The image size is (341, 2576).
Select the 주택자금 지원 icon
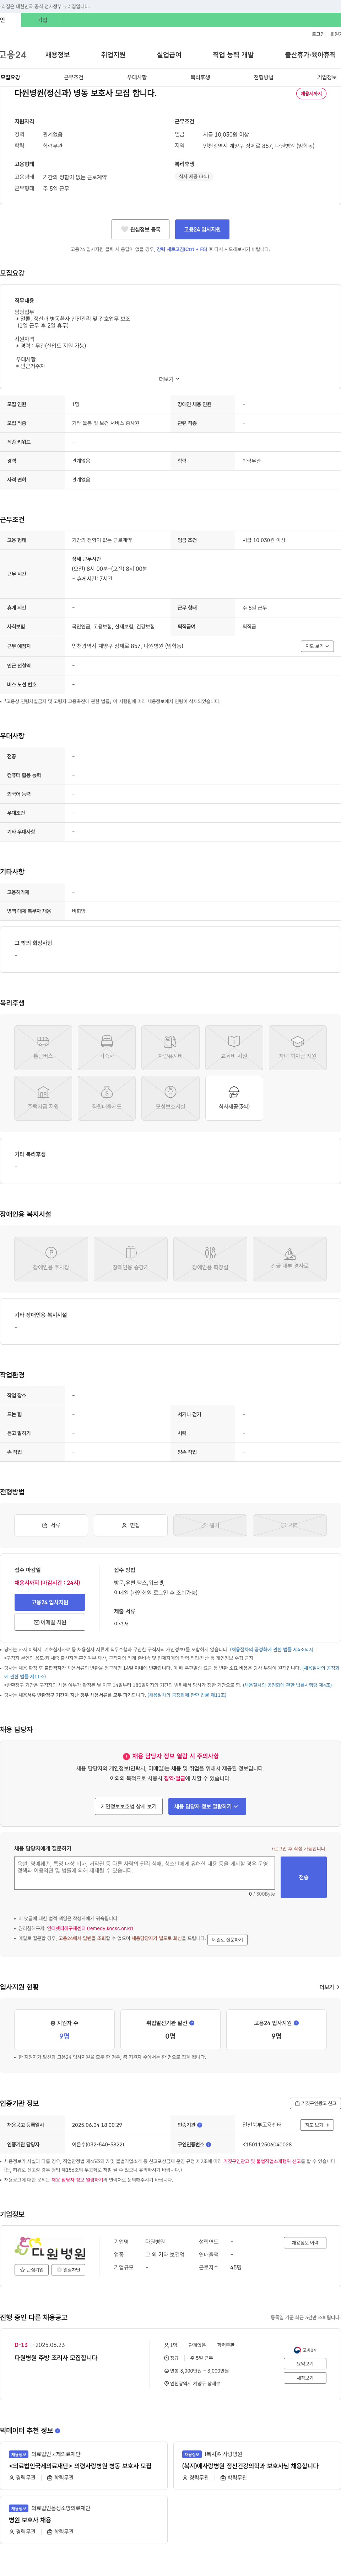pos(43,1098)
